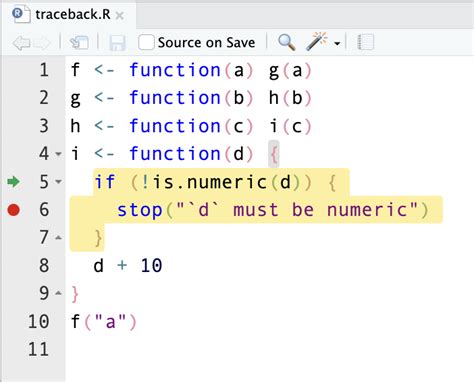The image size is (474, 382).
Task: Close the traceback.R tab
Action: tap(120, 15)
